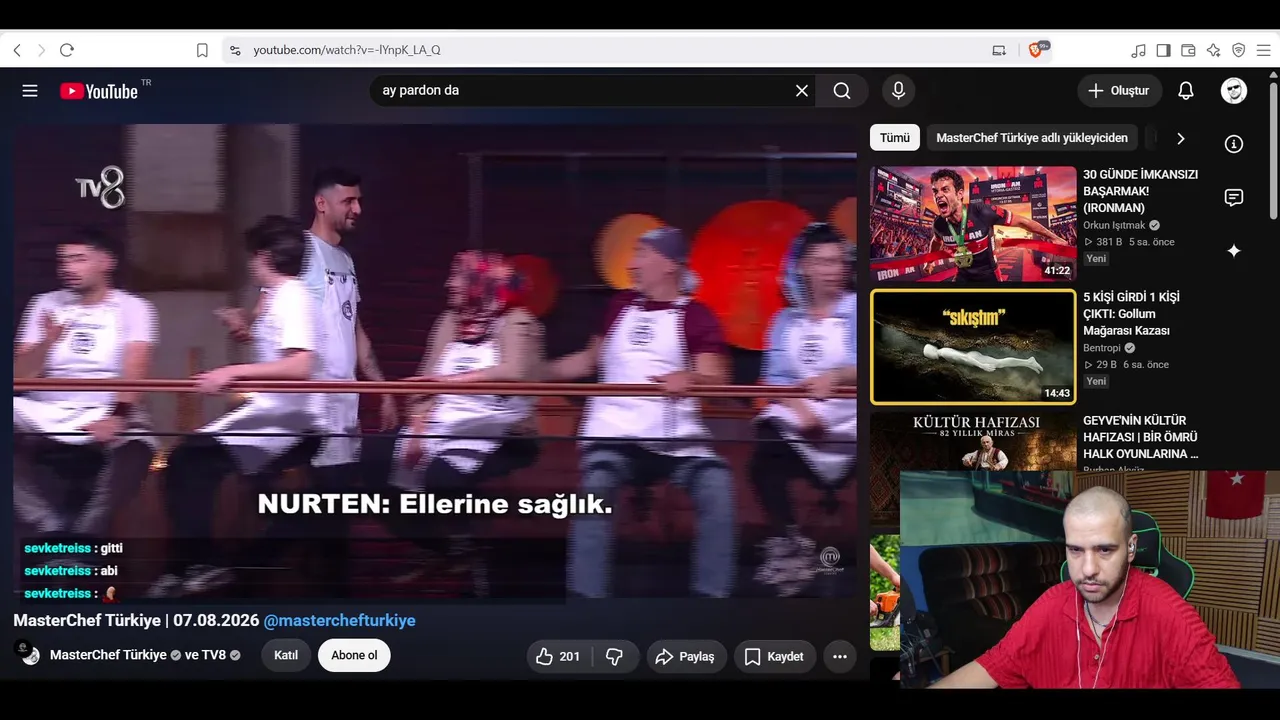Show next filter chips with the chevron
The width and height of the screenshot is (1280, 720).
click(x=1181, y=138)
